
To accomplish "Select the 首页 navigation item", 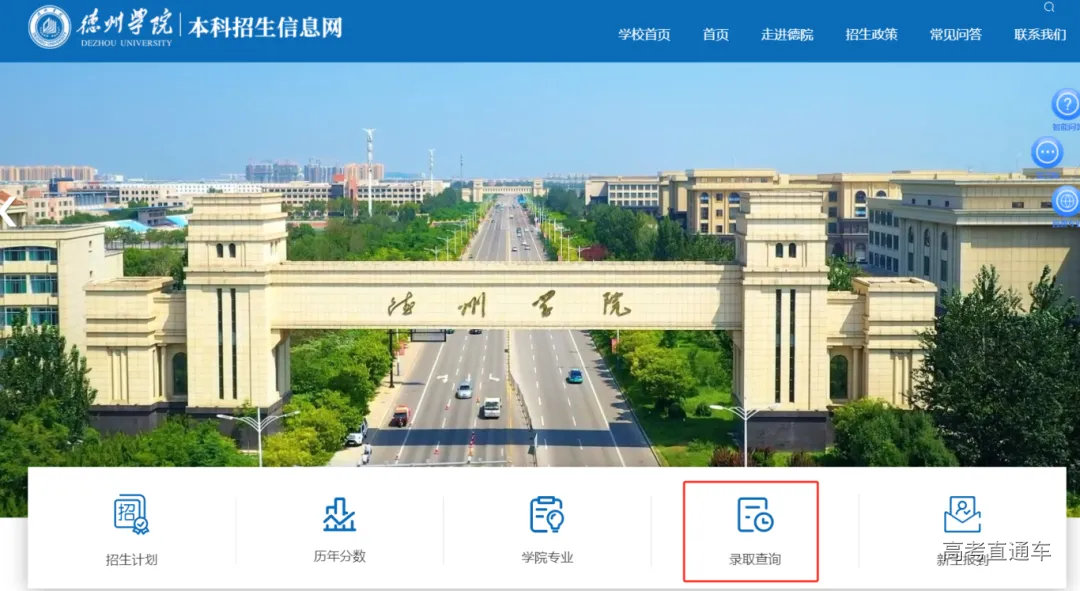I will pyautogui.click(x=715, y=34).
